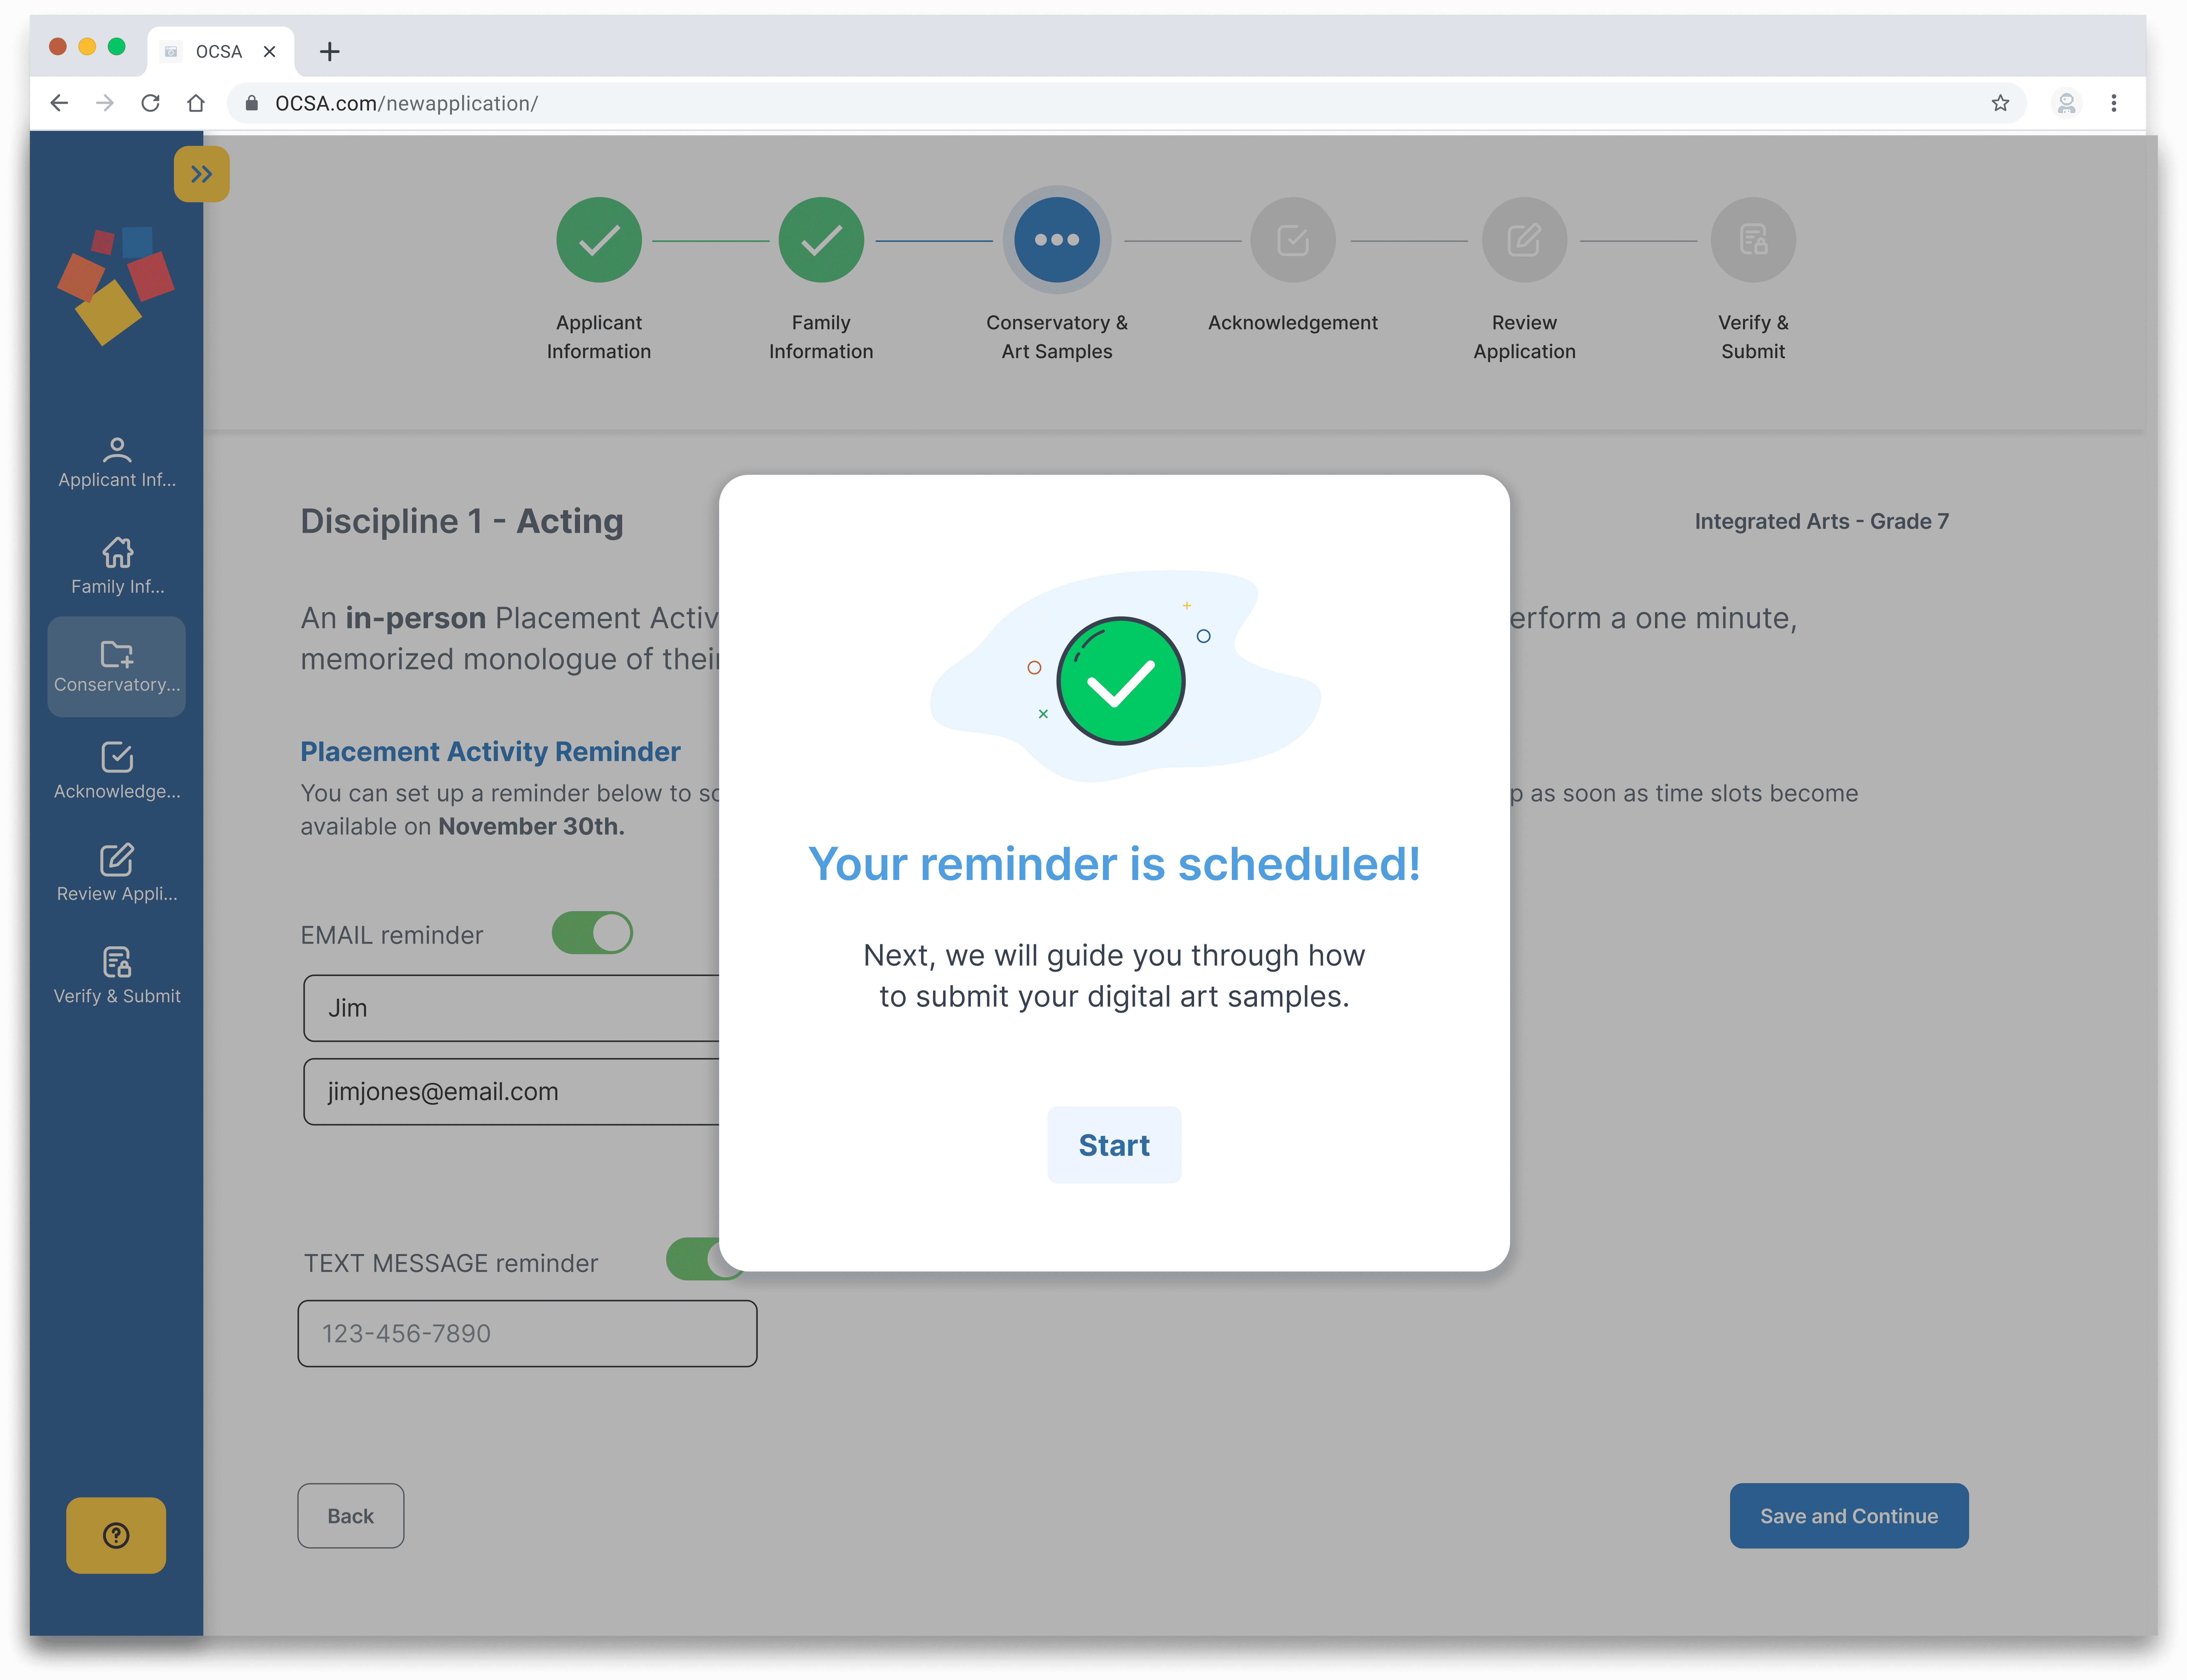Click the Conservatory & Art Samples step circle

tap(1057, 240)
